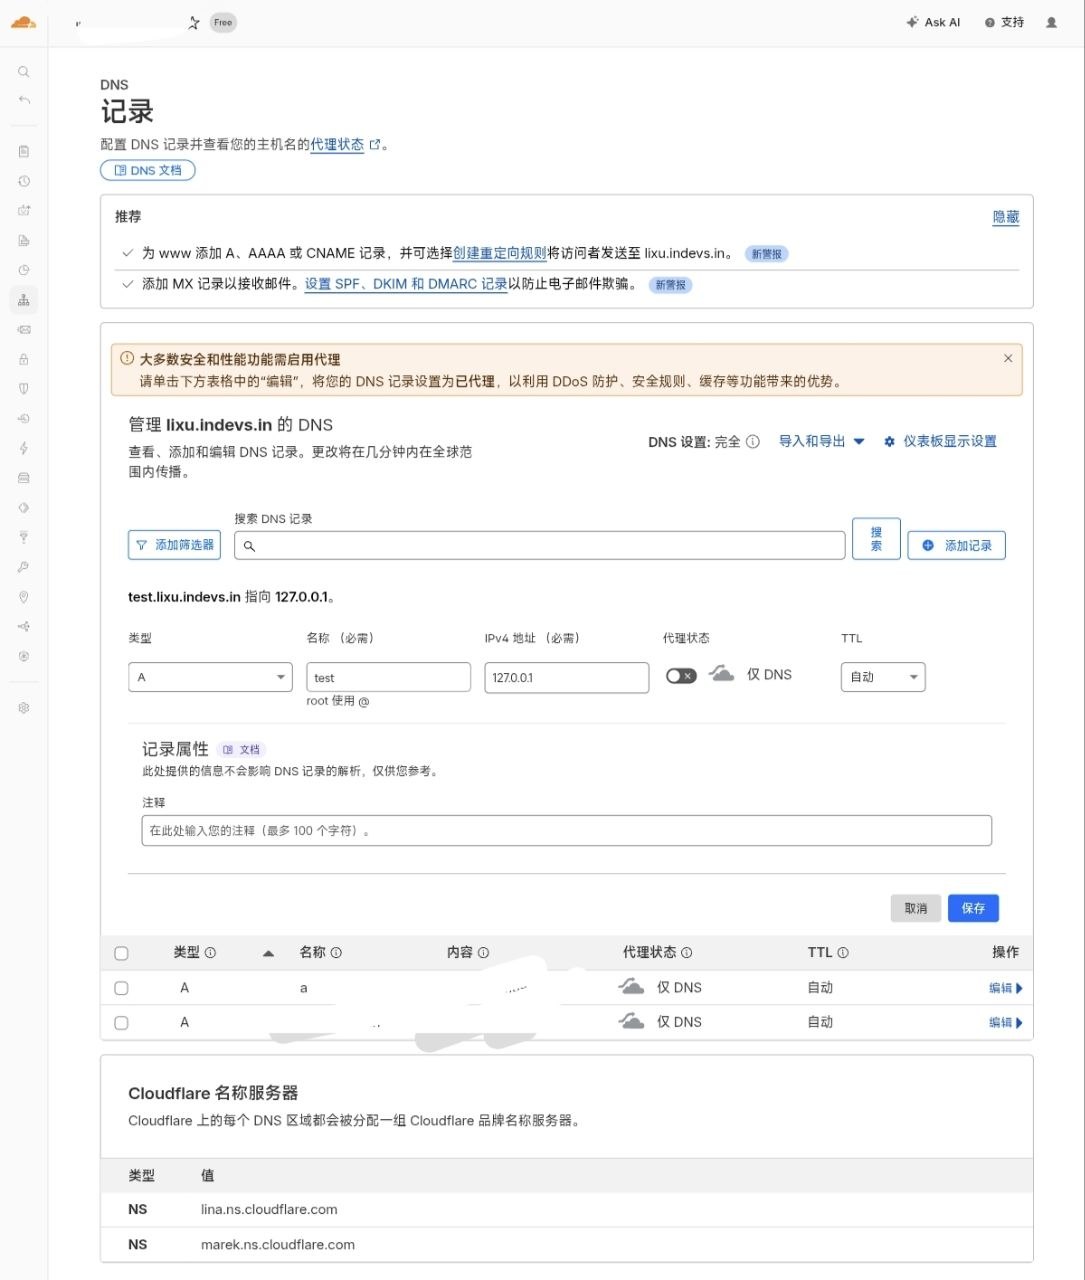Open sidebar search icon

click(24, 72)
